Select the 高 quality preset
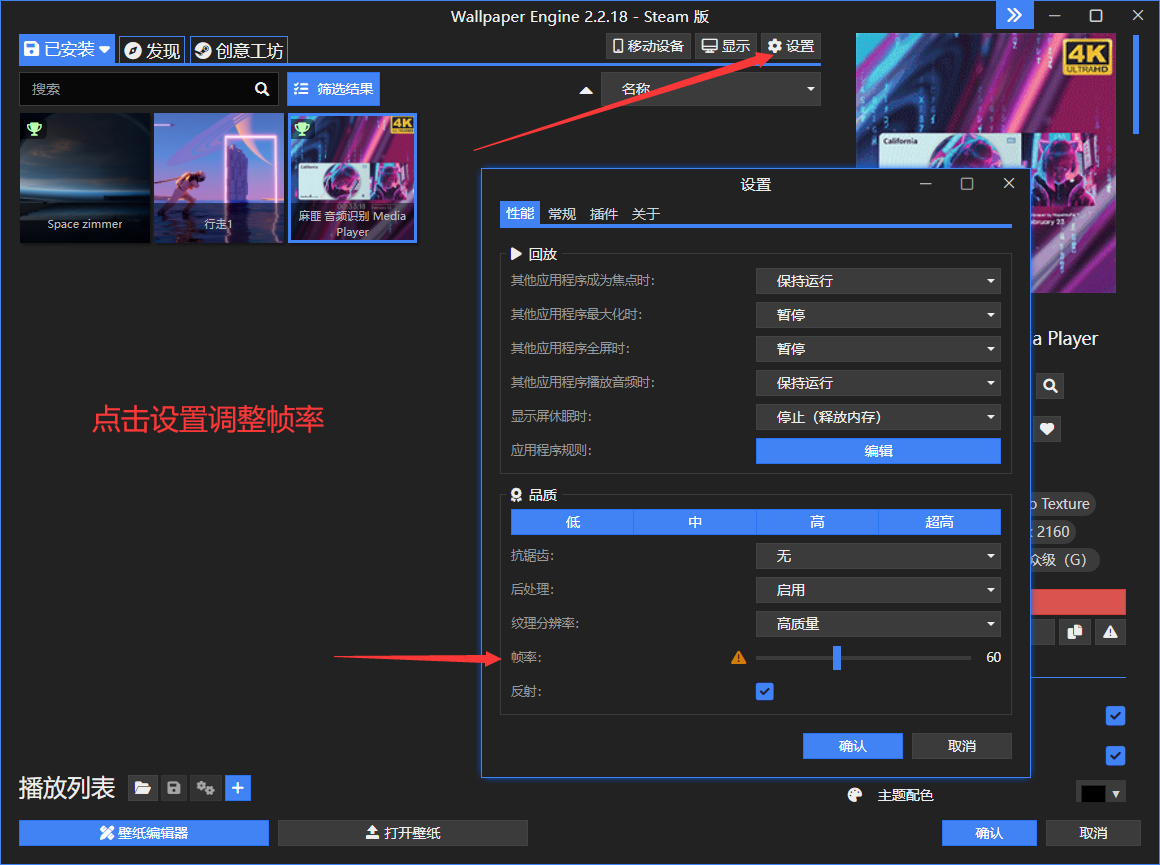The image size is (1160, 865). coord(817,522)
